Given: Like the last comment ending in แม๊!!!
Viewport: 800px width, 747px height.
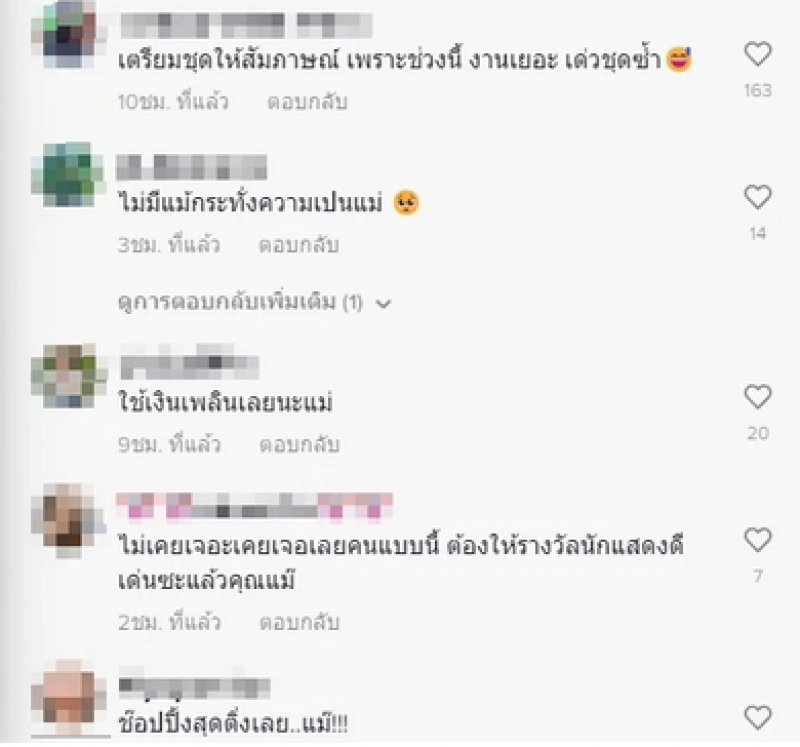Looking at the screenshot, I should 758,717.
